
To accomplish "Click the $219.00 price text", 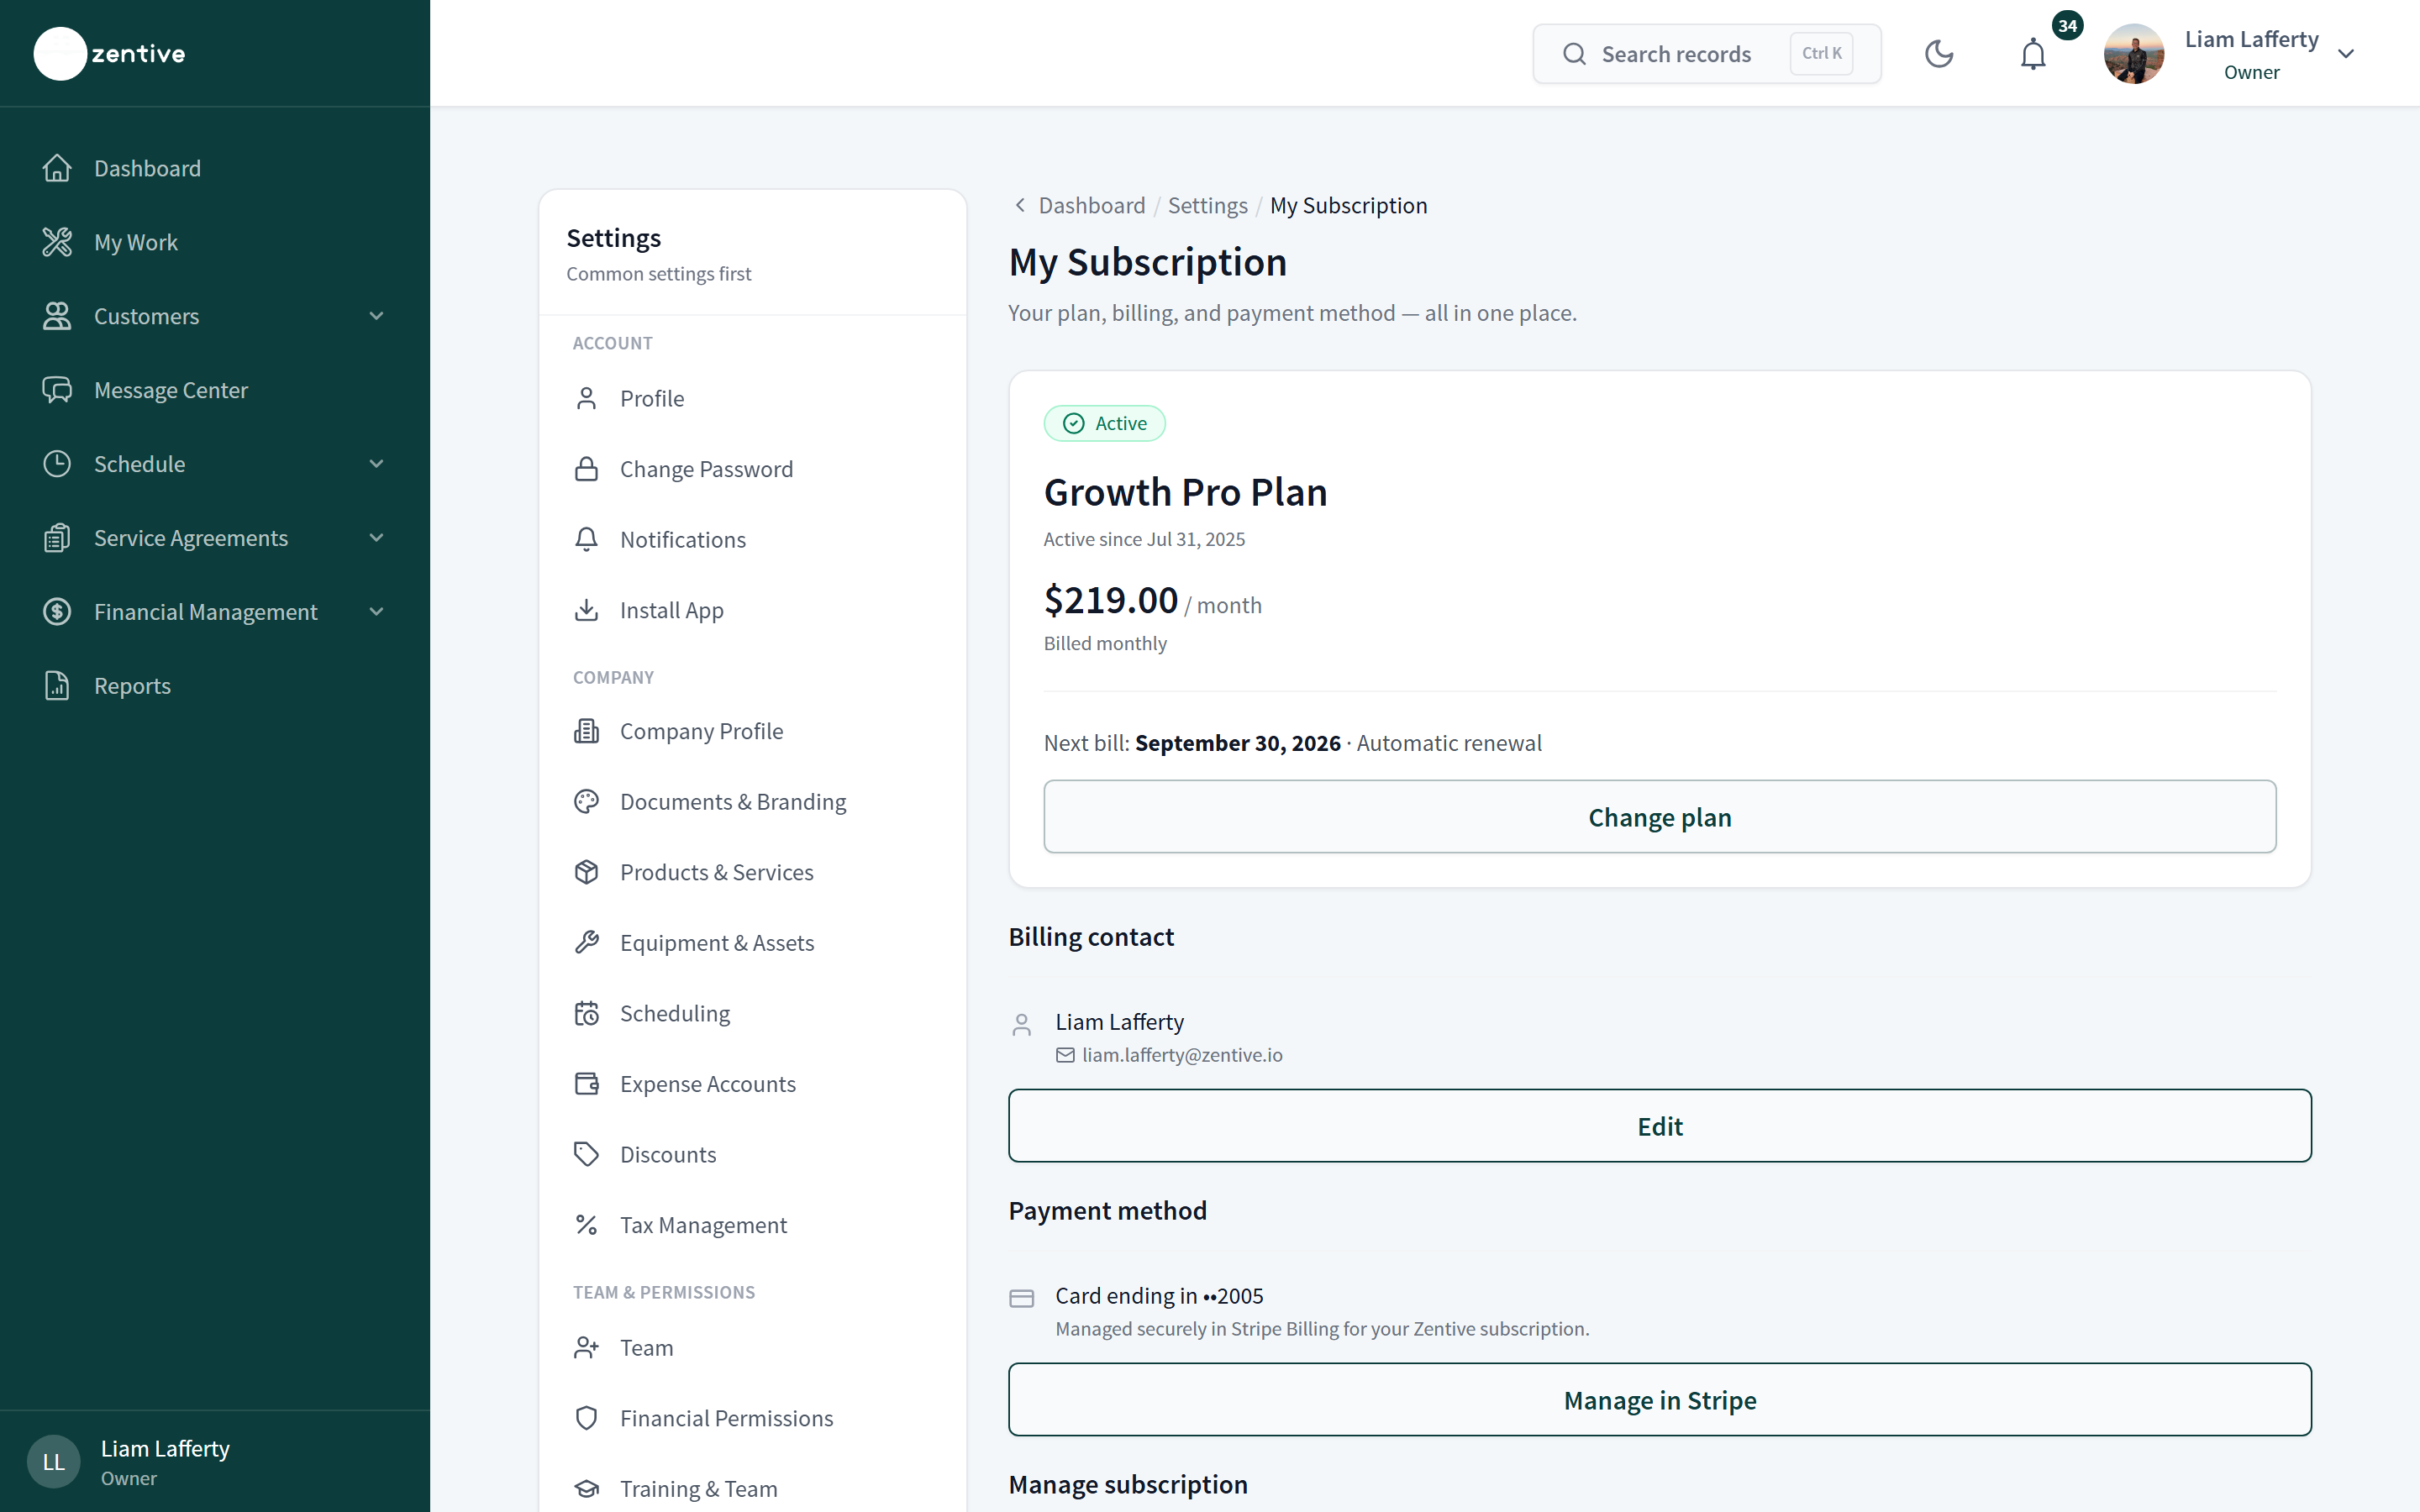I will click(x=1111, y=600).
